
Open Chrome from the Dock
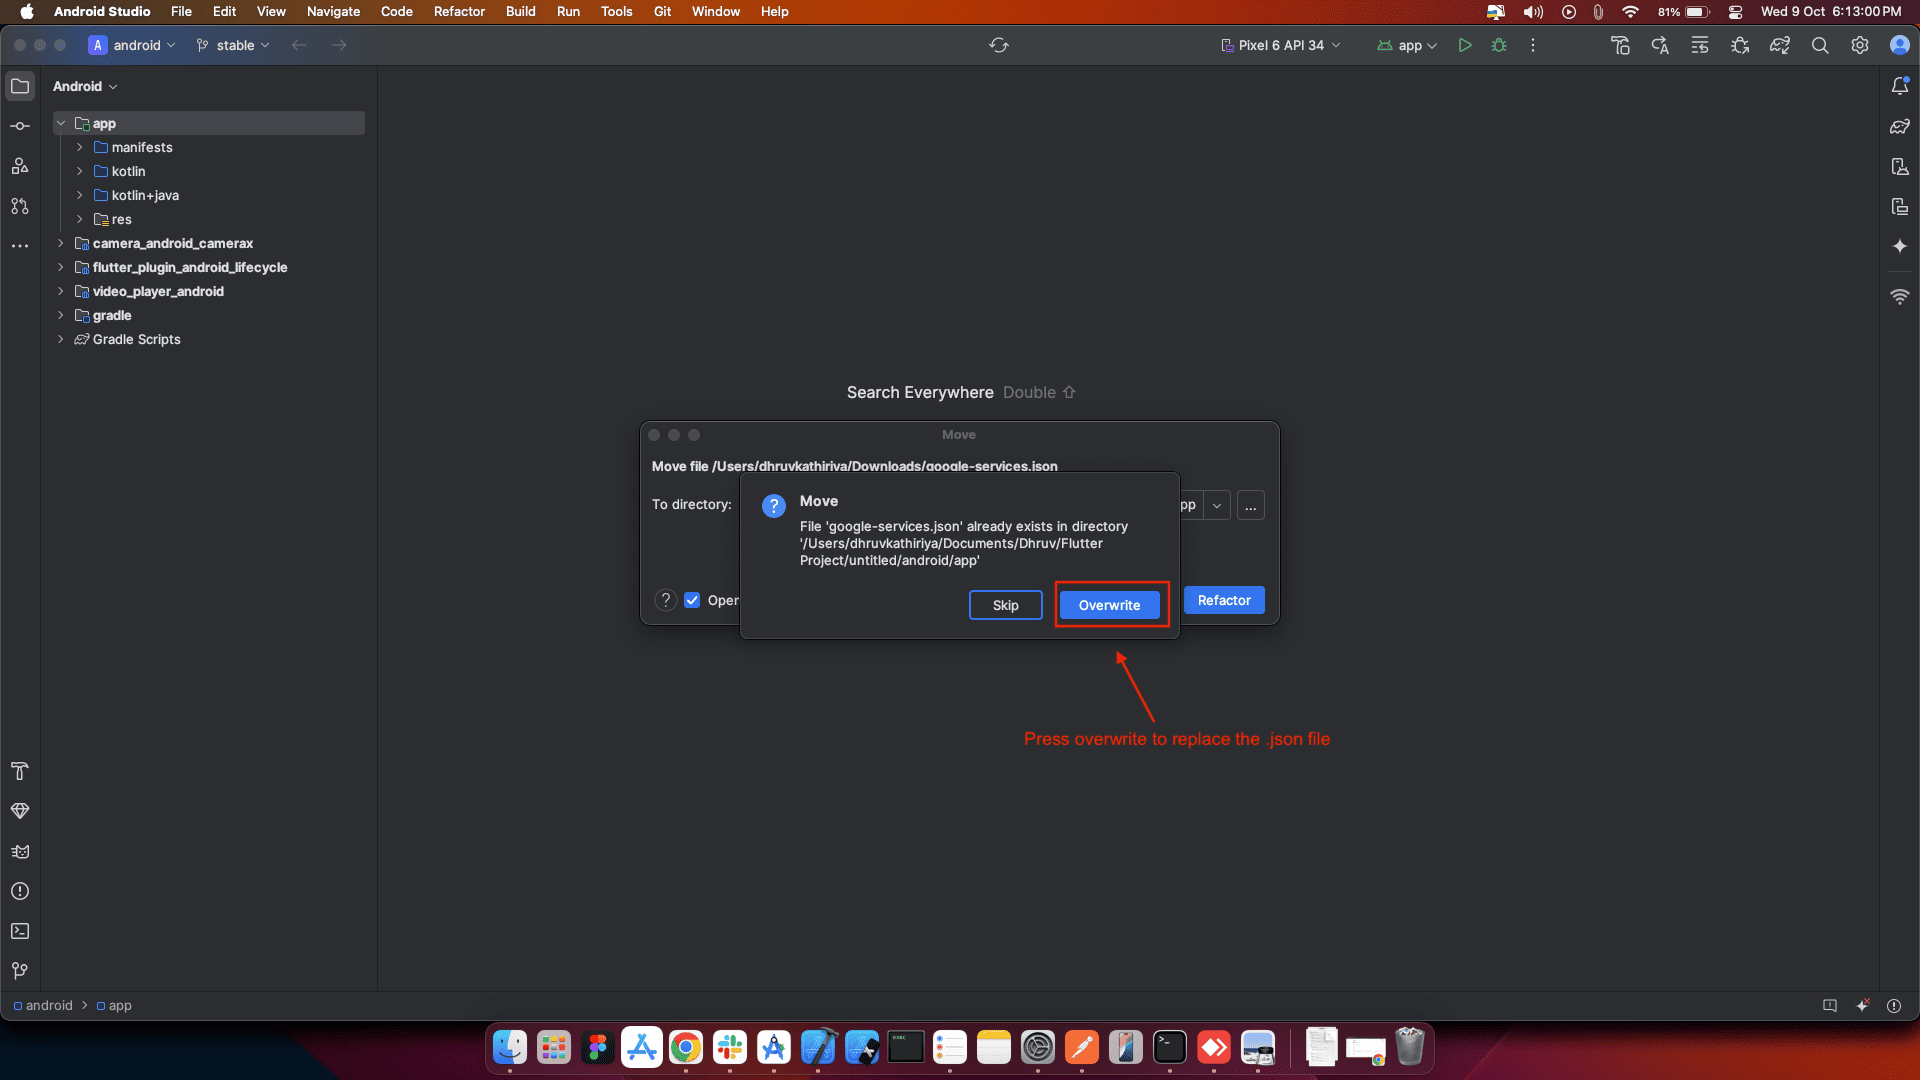686,1048
